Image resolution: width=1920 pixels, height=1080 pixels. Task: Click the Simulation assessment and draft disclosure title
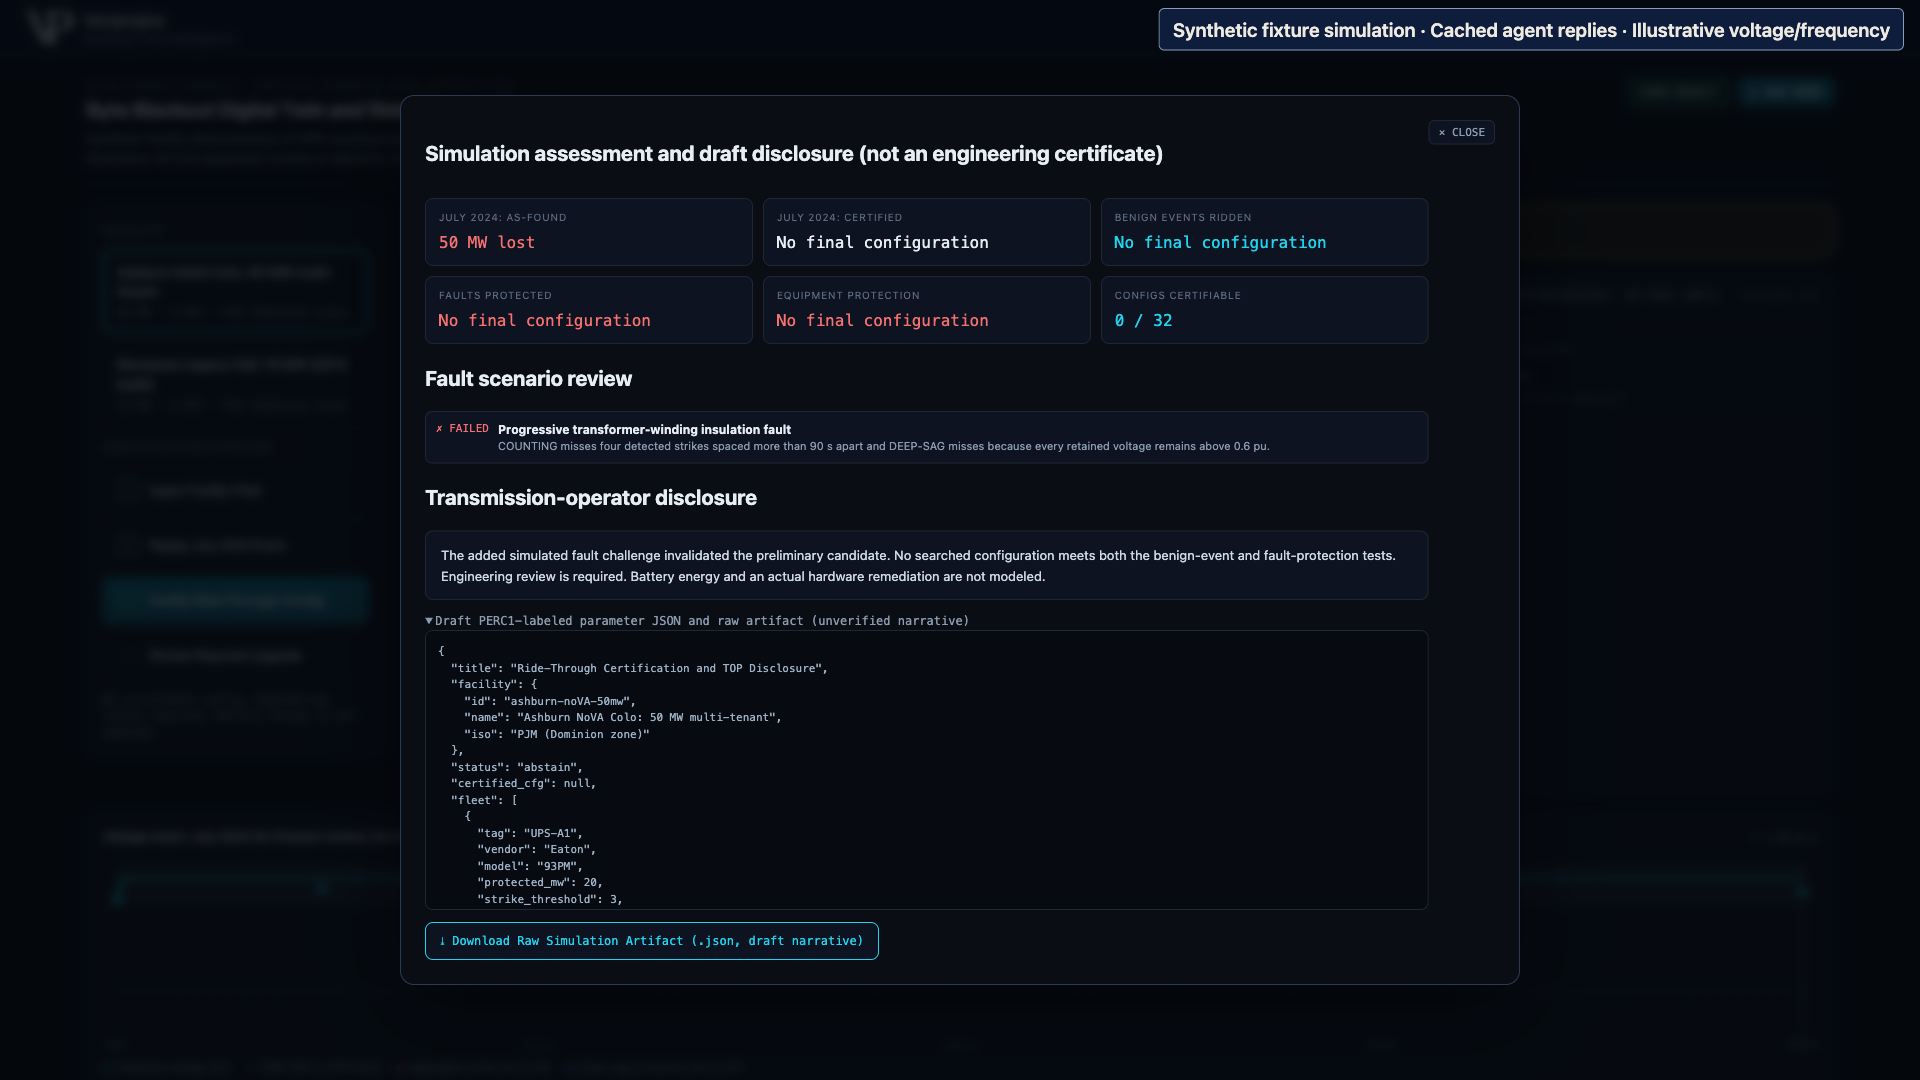click(x=793, y=154)
